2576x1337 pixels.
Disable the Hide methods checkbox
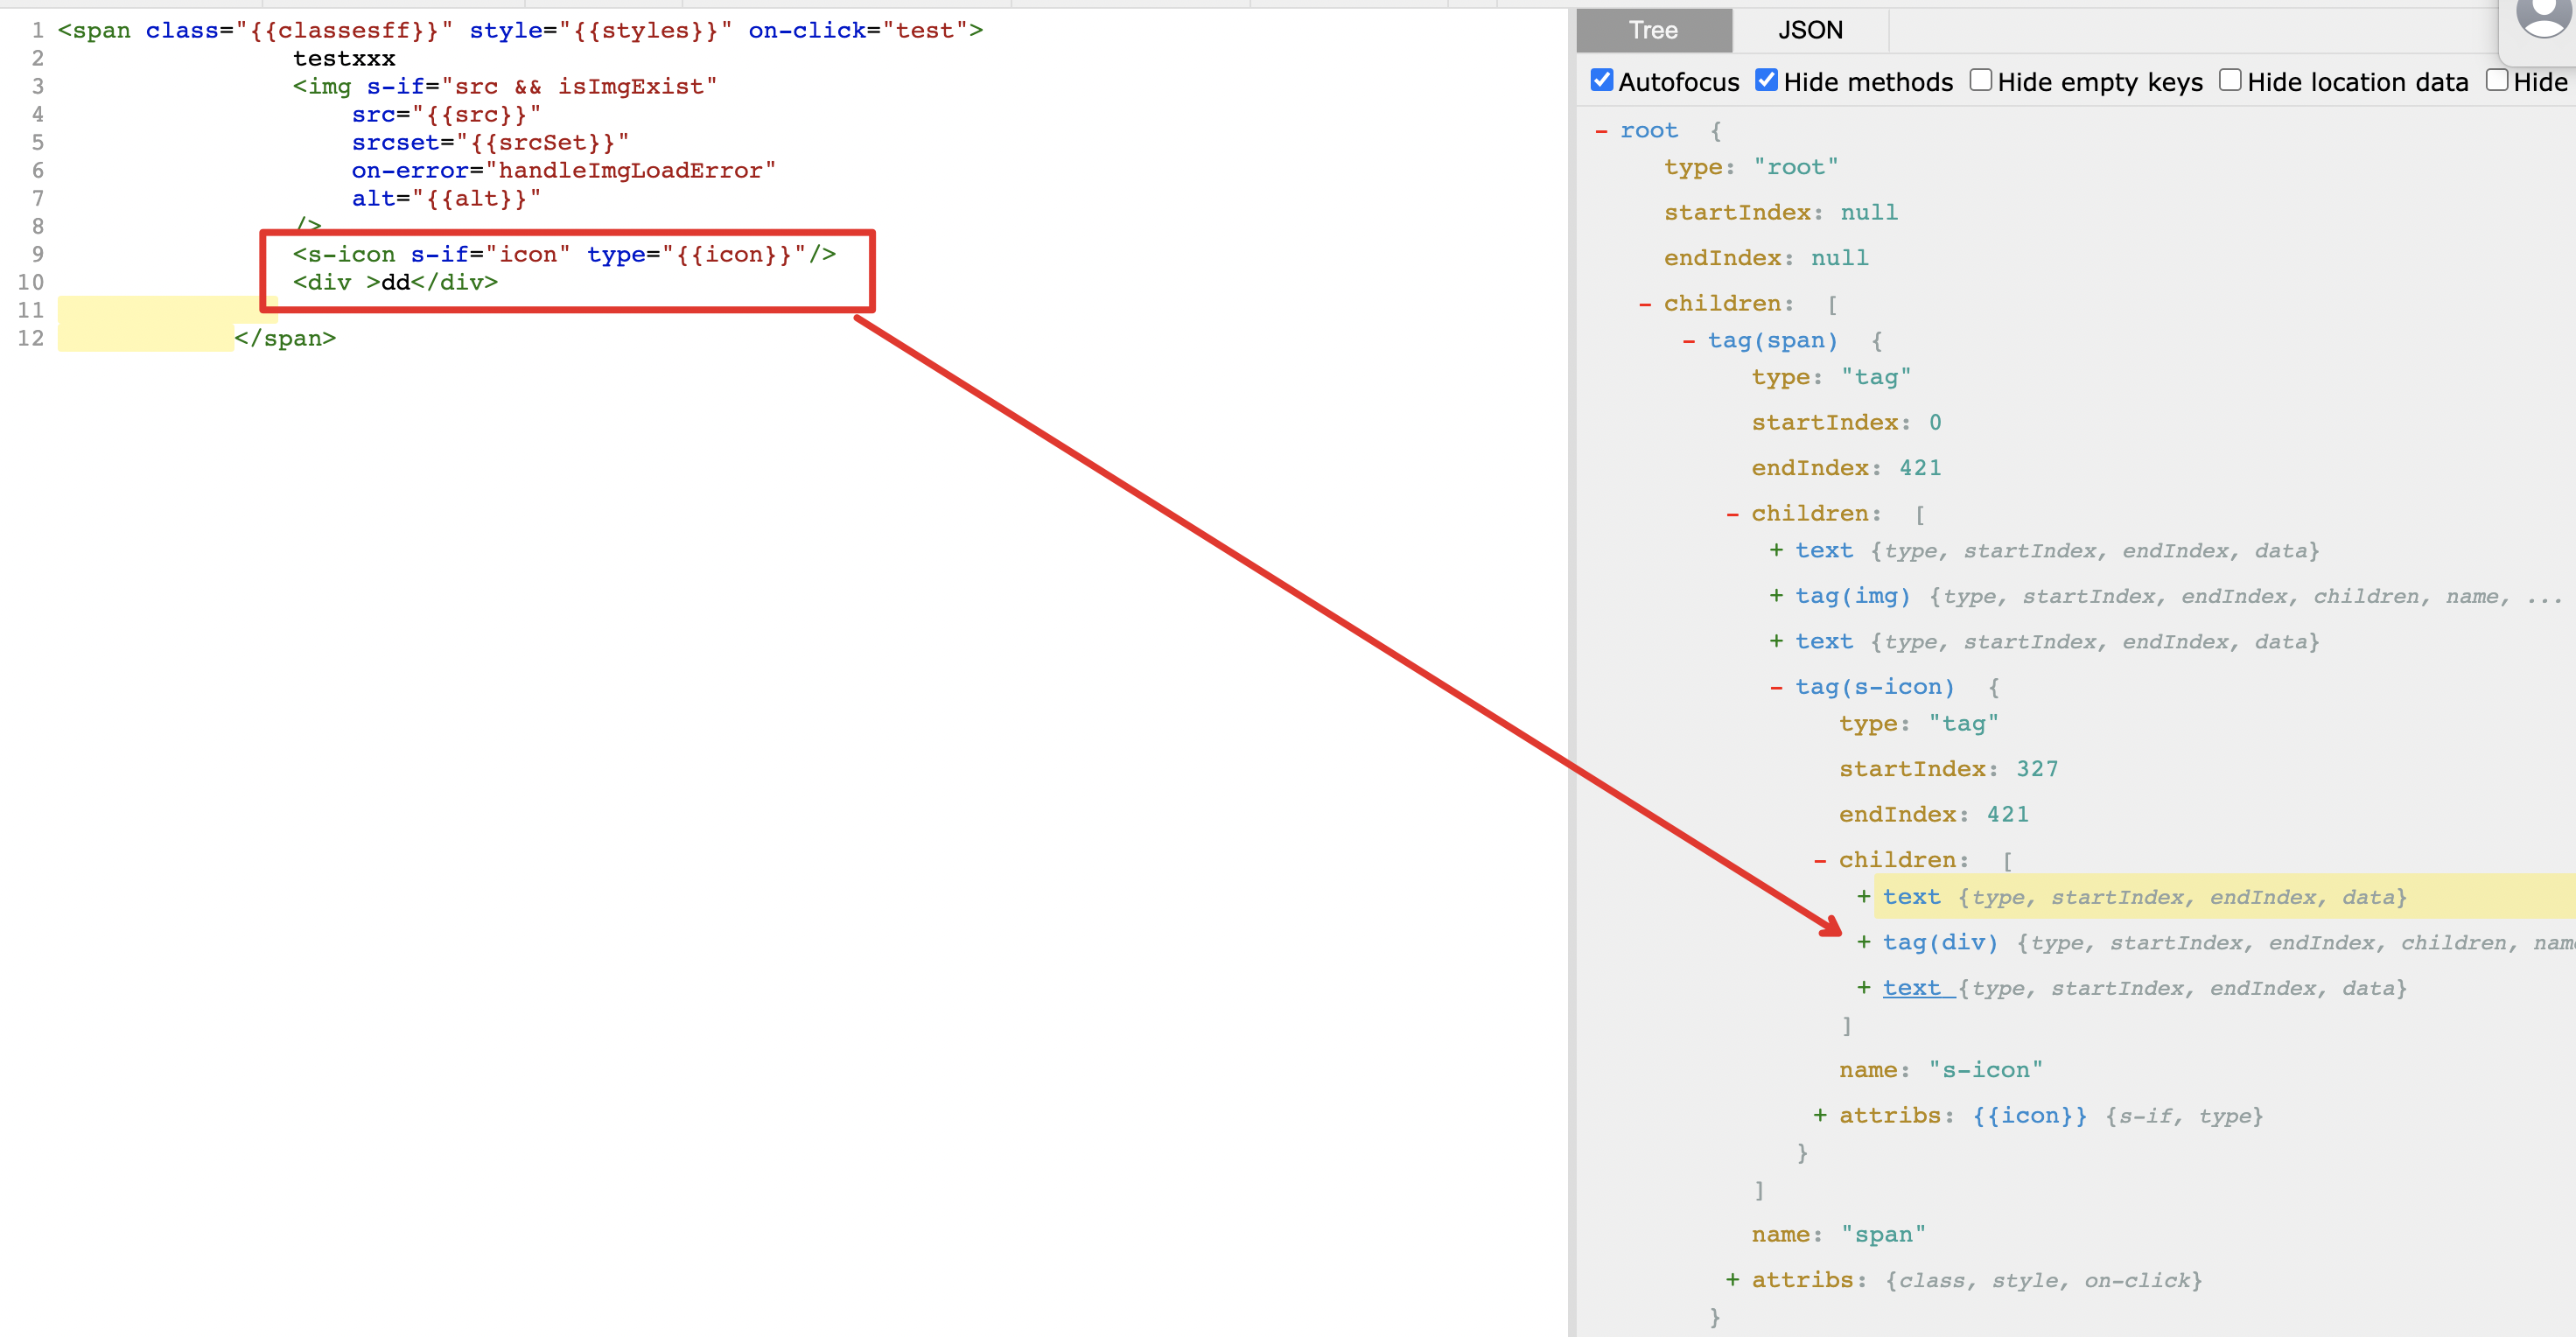[x=1766, y=80]
